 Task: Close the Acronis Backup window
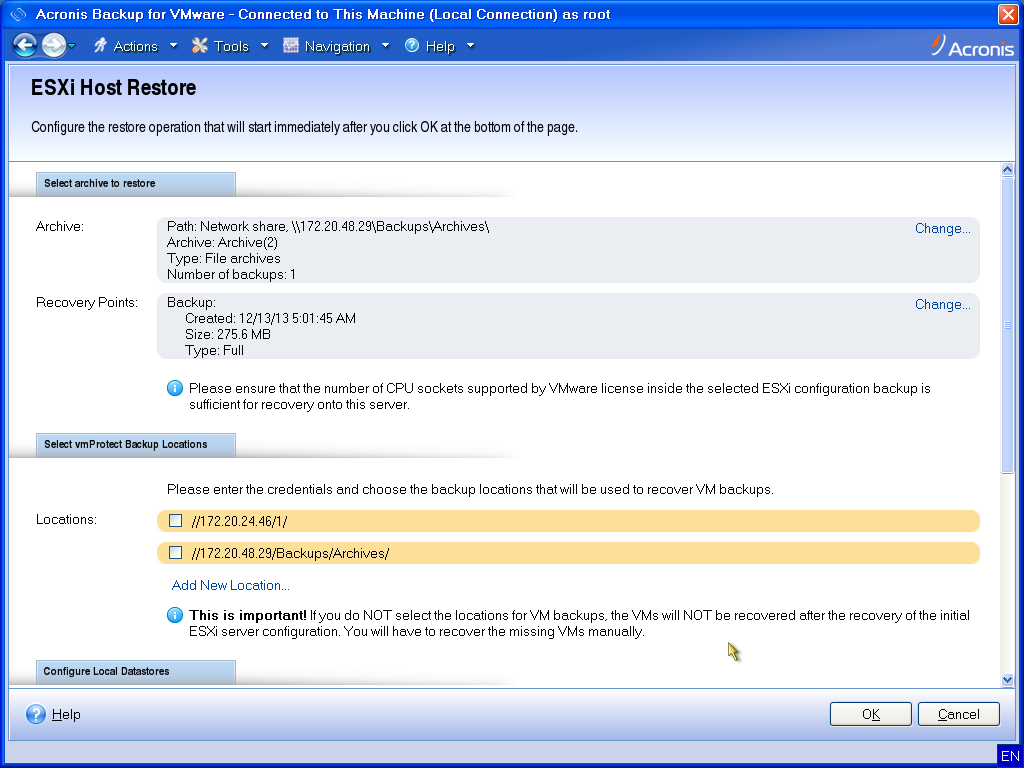tap(1008, 14)
